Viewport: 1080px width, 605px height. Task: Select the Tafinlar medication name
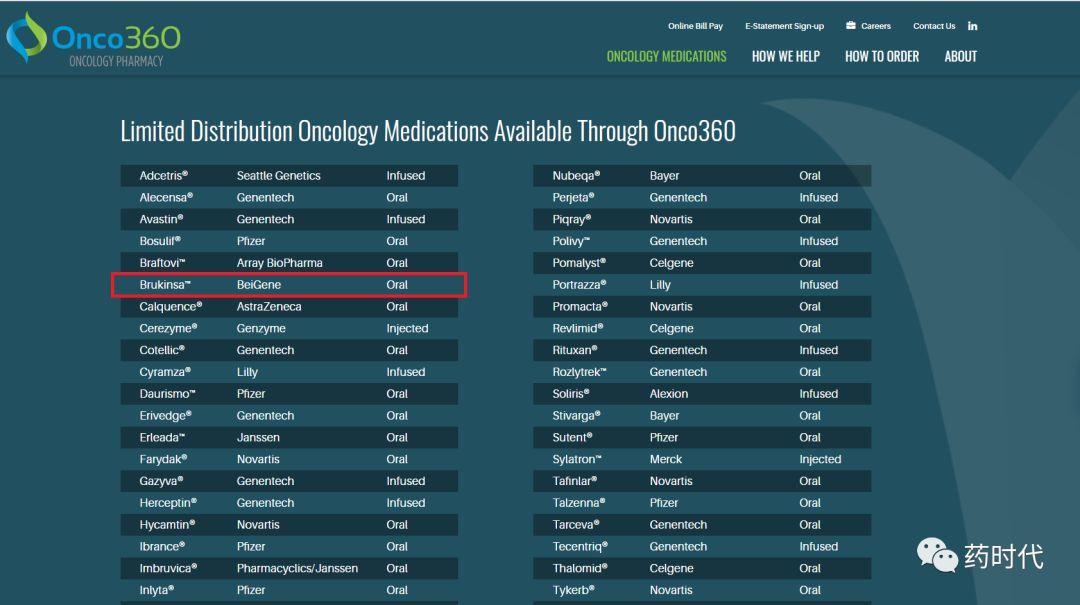574,481
